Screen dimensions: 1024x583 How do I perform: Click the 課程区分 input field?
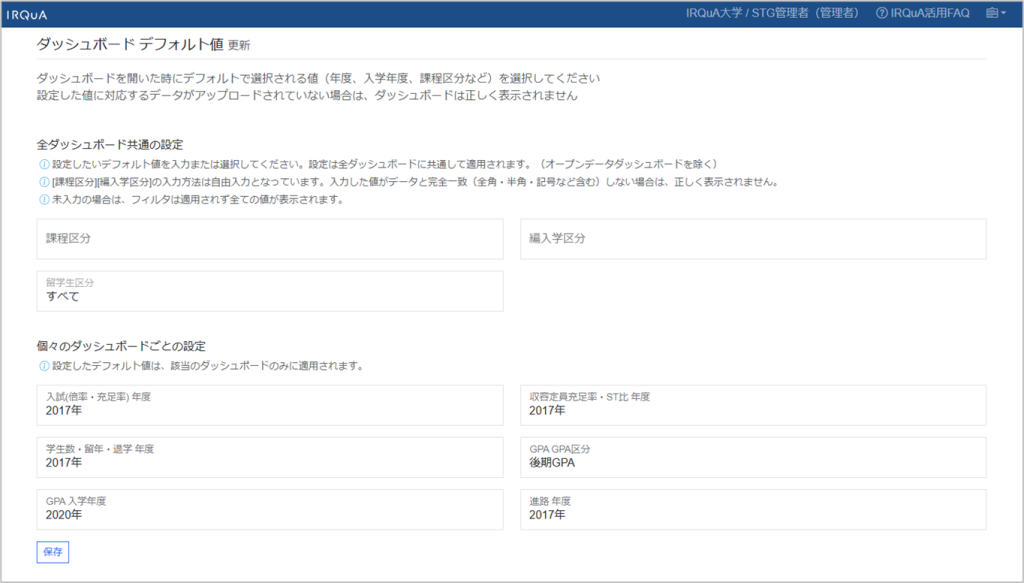coord(269,239)
